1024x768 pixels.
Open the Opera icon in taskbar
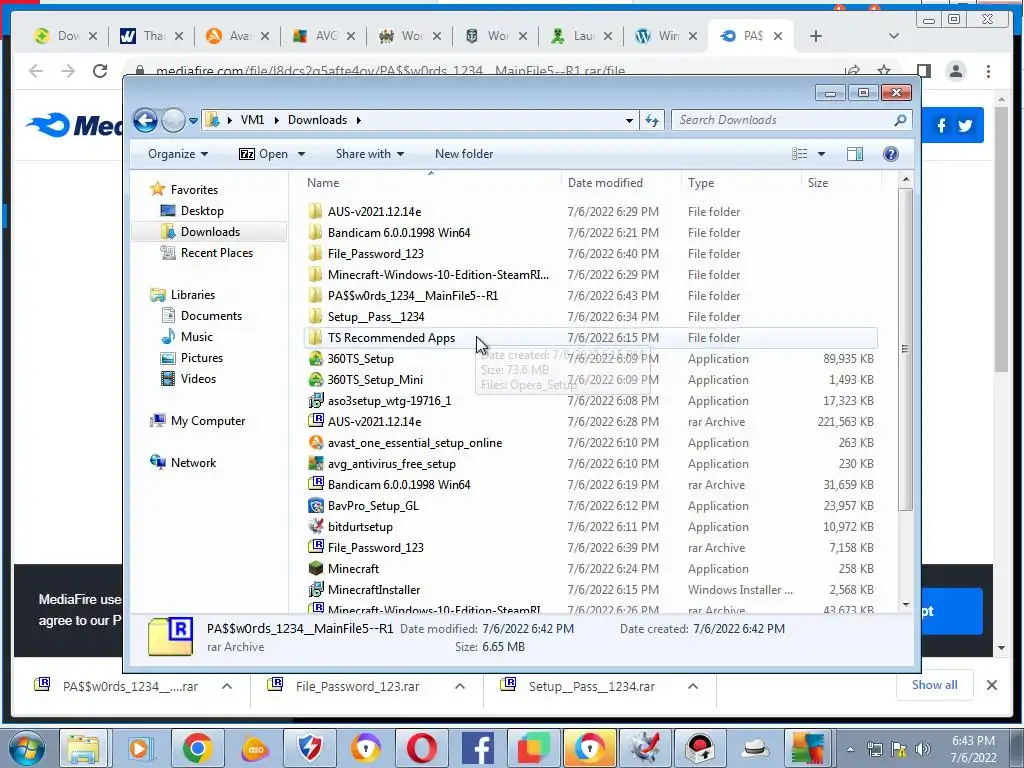click(422, 748)
